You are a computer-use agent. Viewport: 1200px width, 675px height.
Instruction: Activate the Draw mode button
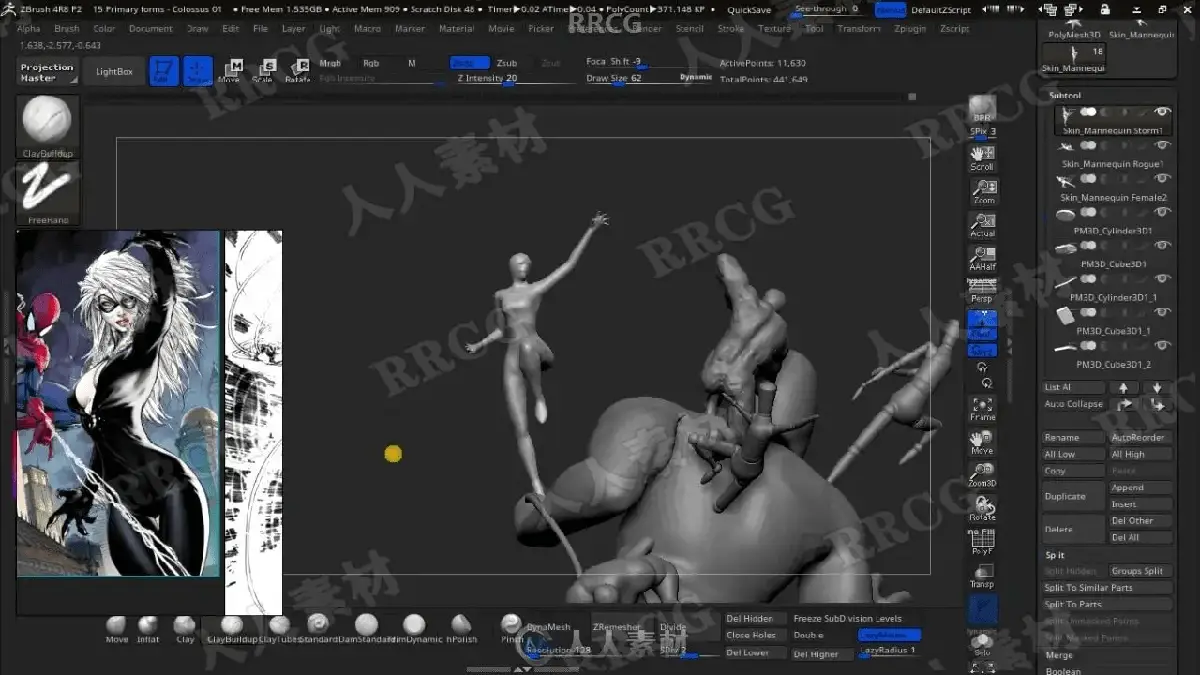pyautogui.click(x=197, y=71)
